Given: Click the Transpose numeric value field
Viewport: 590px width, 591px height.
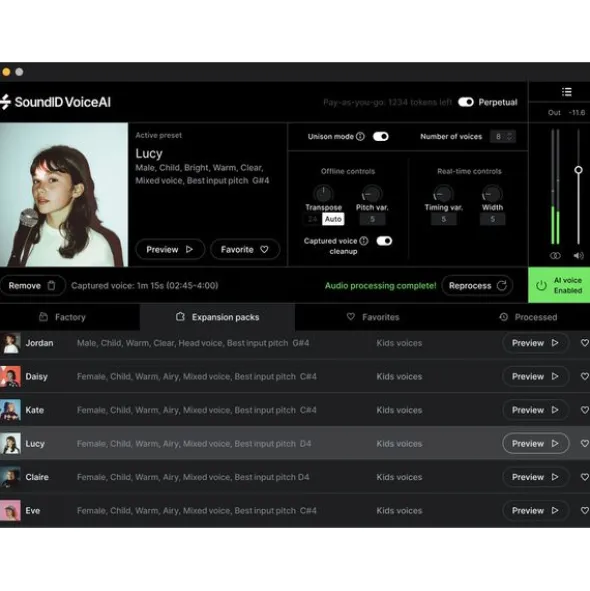Looking at the screenshot, I should 313,219.
